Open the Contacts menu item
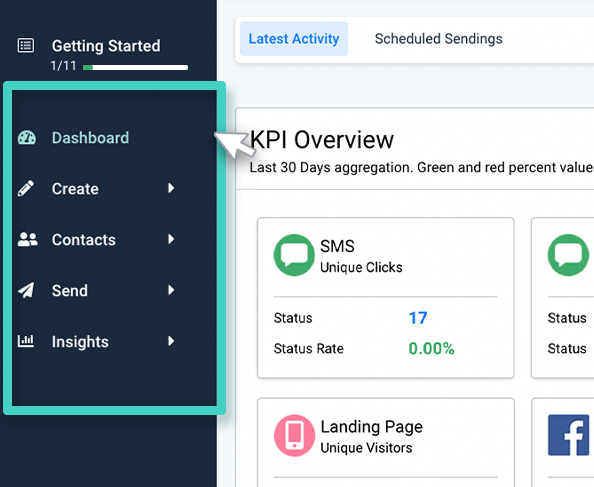Viewport: 594px width, 487px height. pos(84,240)
